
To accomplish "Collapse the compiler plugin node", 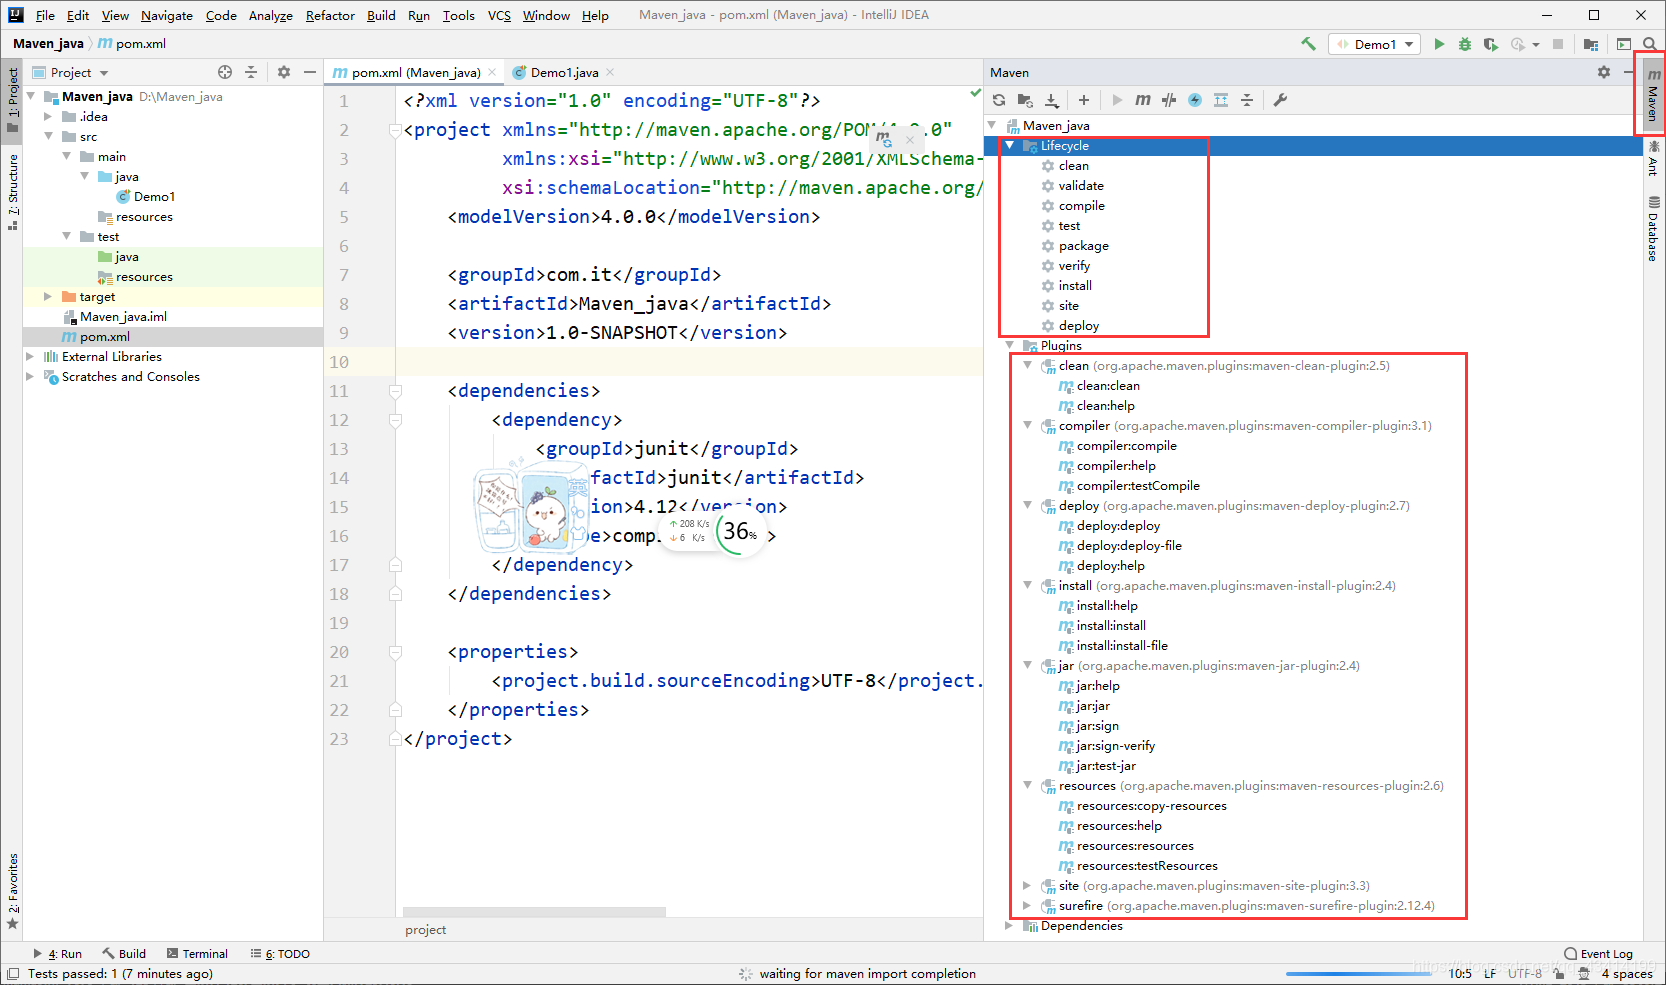I will click(1027, 426).
